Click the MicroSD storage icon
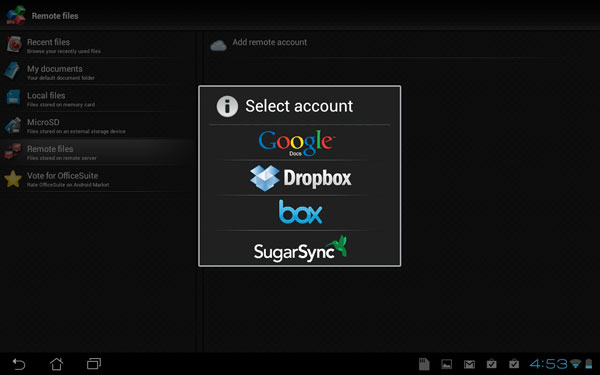 (13, 125)
